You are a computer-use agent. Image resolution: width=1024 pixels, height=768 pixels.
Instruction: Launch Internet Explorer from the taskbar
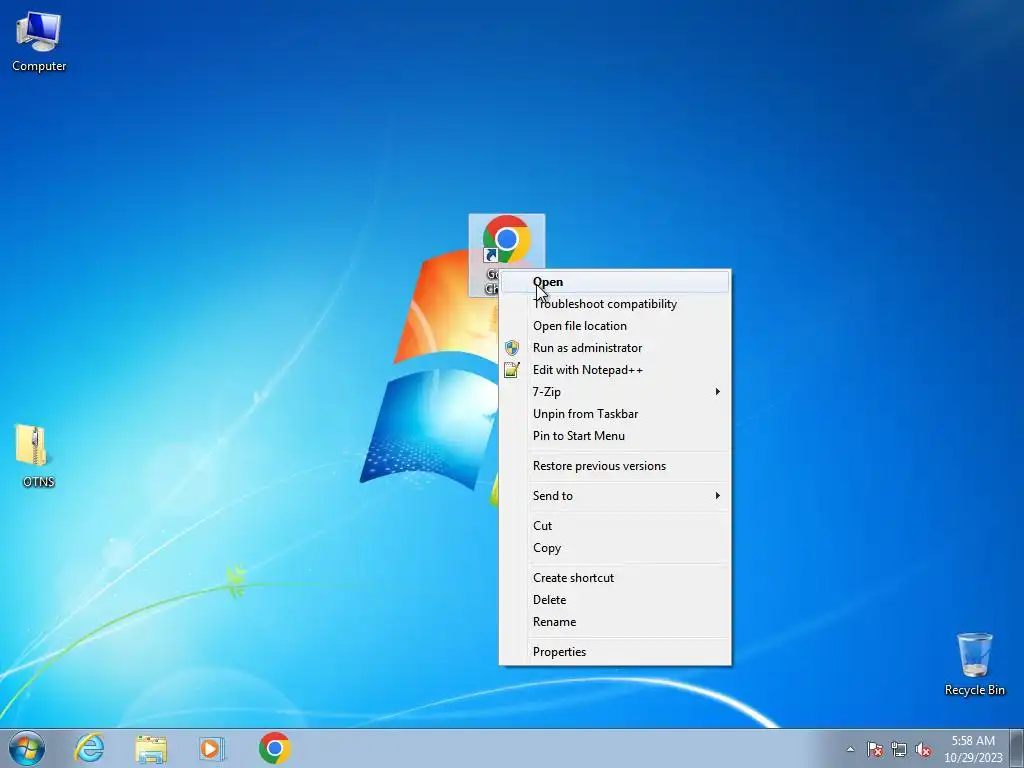[x=89, y=748]
